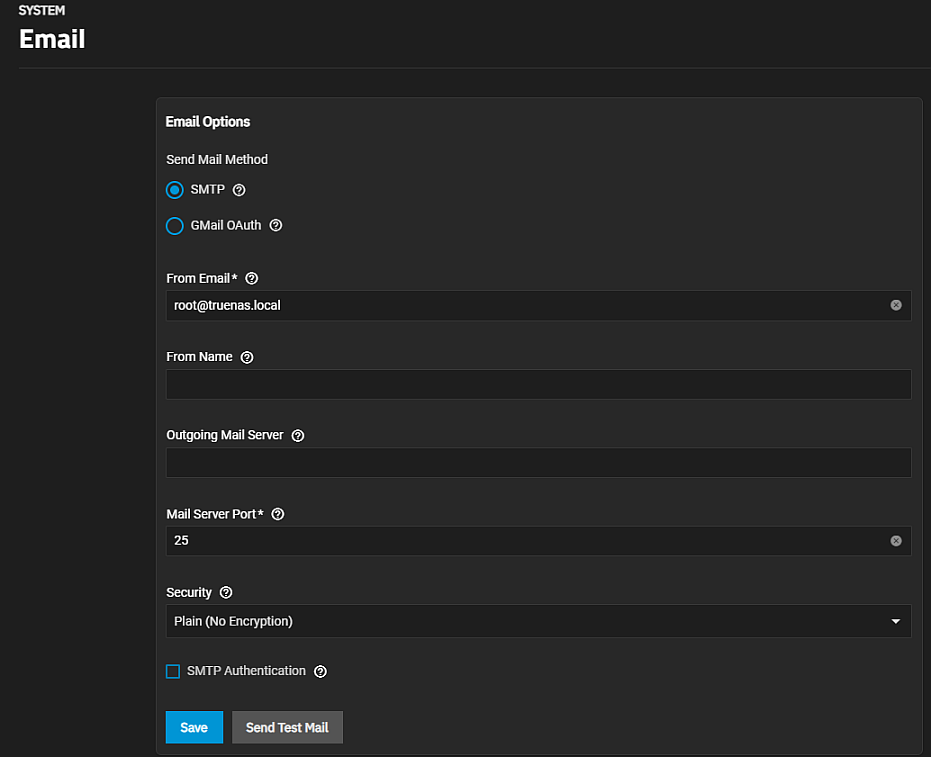Click into From Name input field
931x757 pixels.
point(538,384)
